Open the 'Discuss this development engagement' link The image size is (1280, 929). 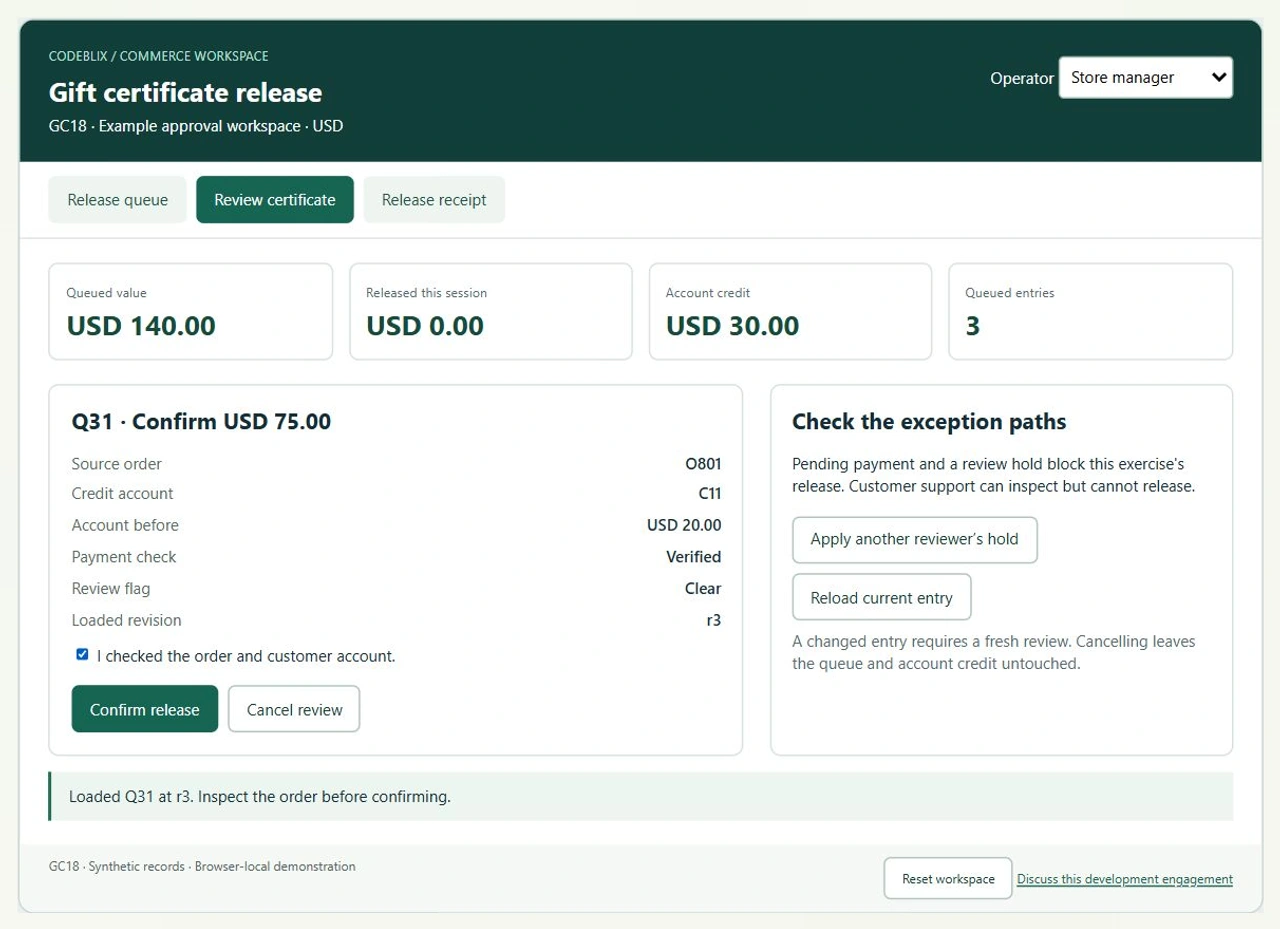click(x=1125, y=879)
